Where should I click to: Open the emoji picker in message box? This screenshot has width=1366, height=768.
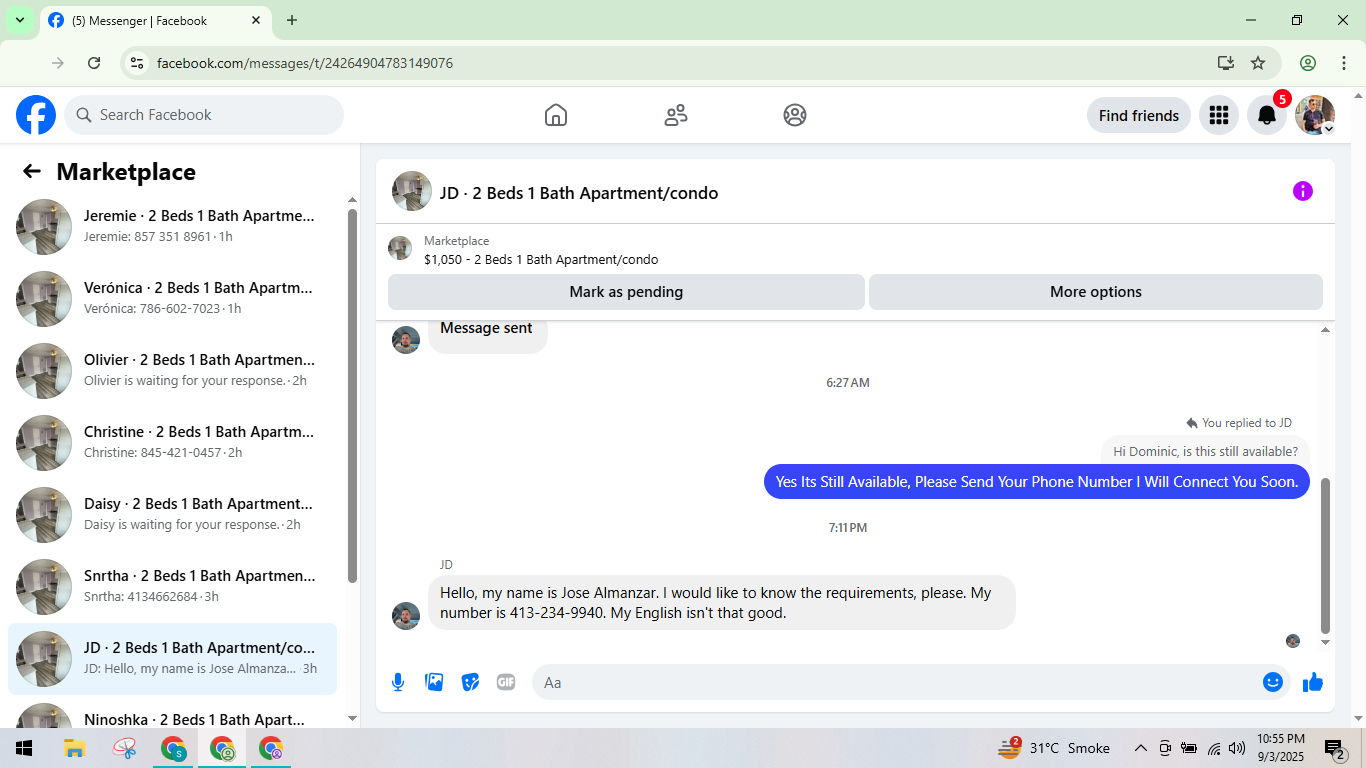point(1273,682)
